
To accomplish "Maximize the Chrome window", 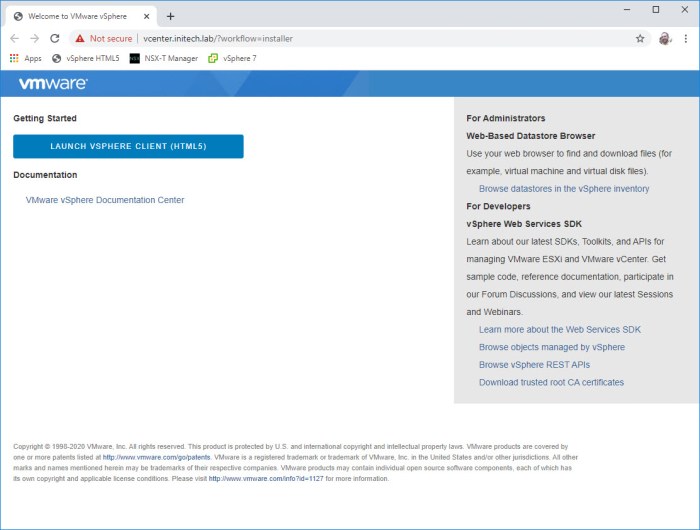I will pyautogui.click(x=655, y=9).
